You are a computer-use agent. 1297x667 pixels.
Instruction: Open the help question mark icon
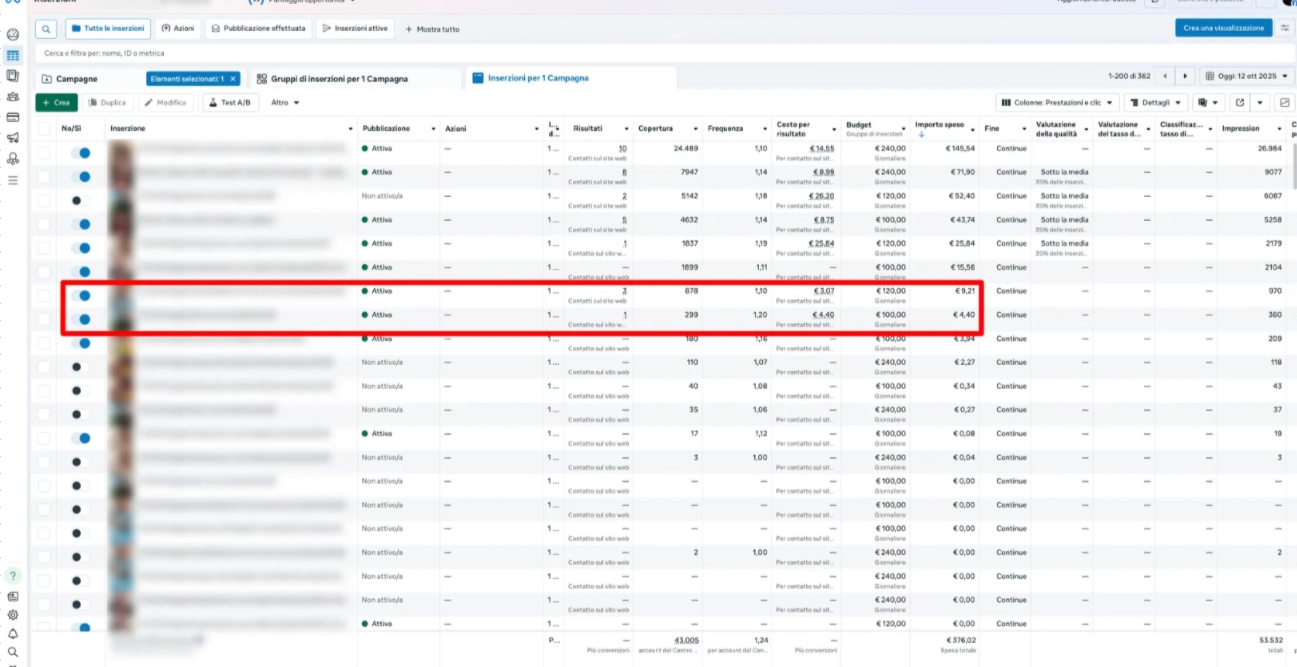[x=12, y=575]
